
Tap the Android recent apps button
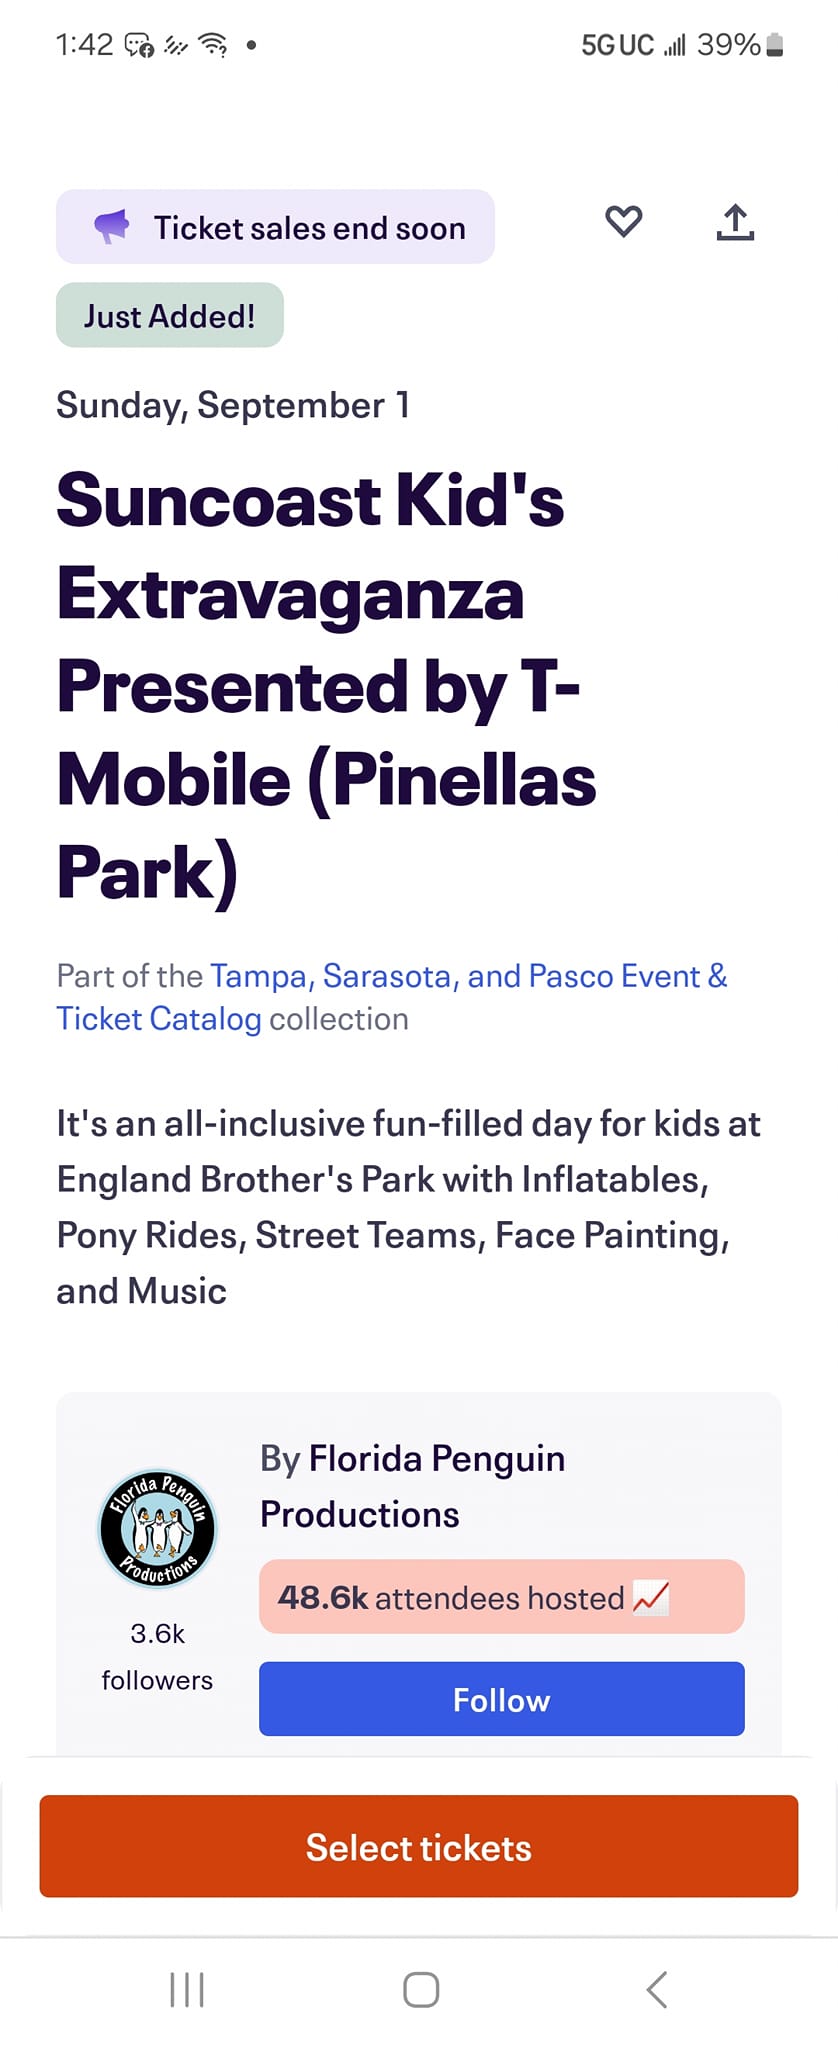coord(187,1989)
